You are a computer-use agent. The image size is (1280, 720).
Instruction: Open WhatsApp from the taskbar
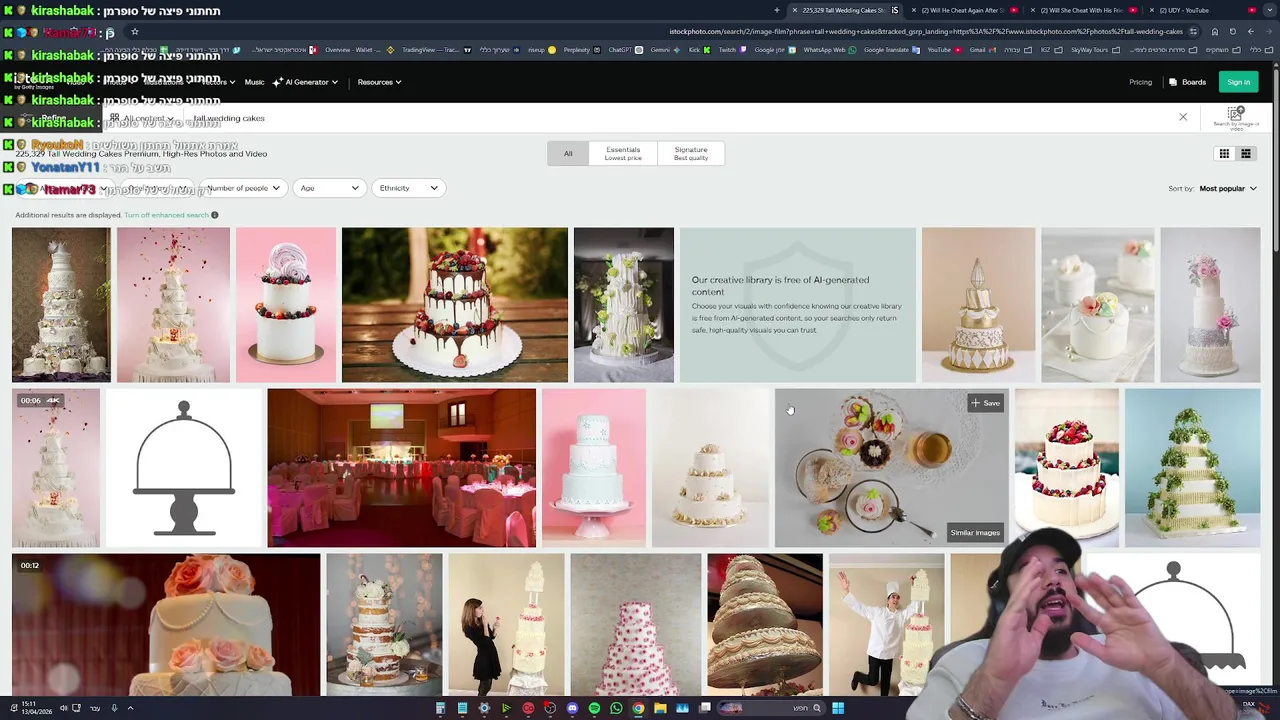616,708
